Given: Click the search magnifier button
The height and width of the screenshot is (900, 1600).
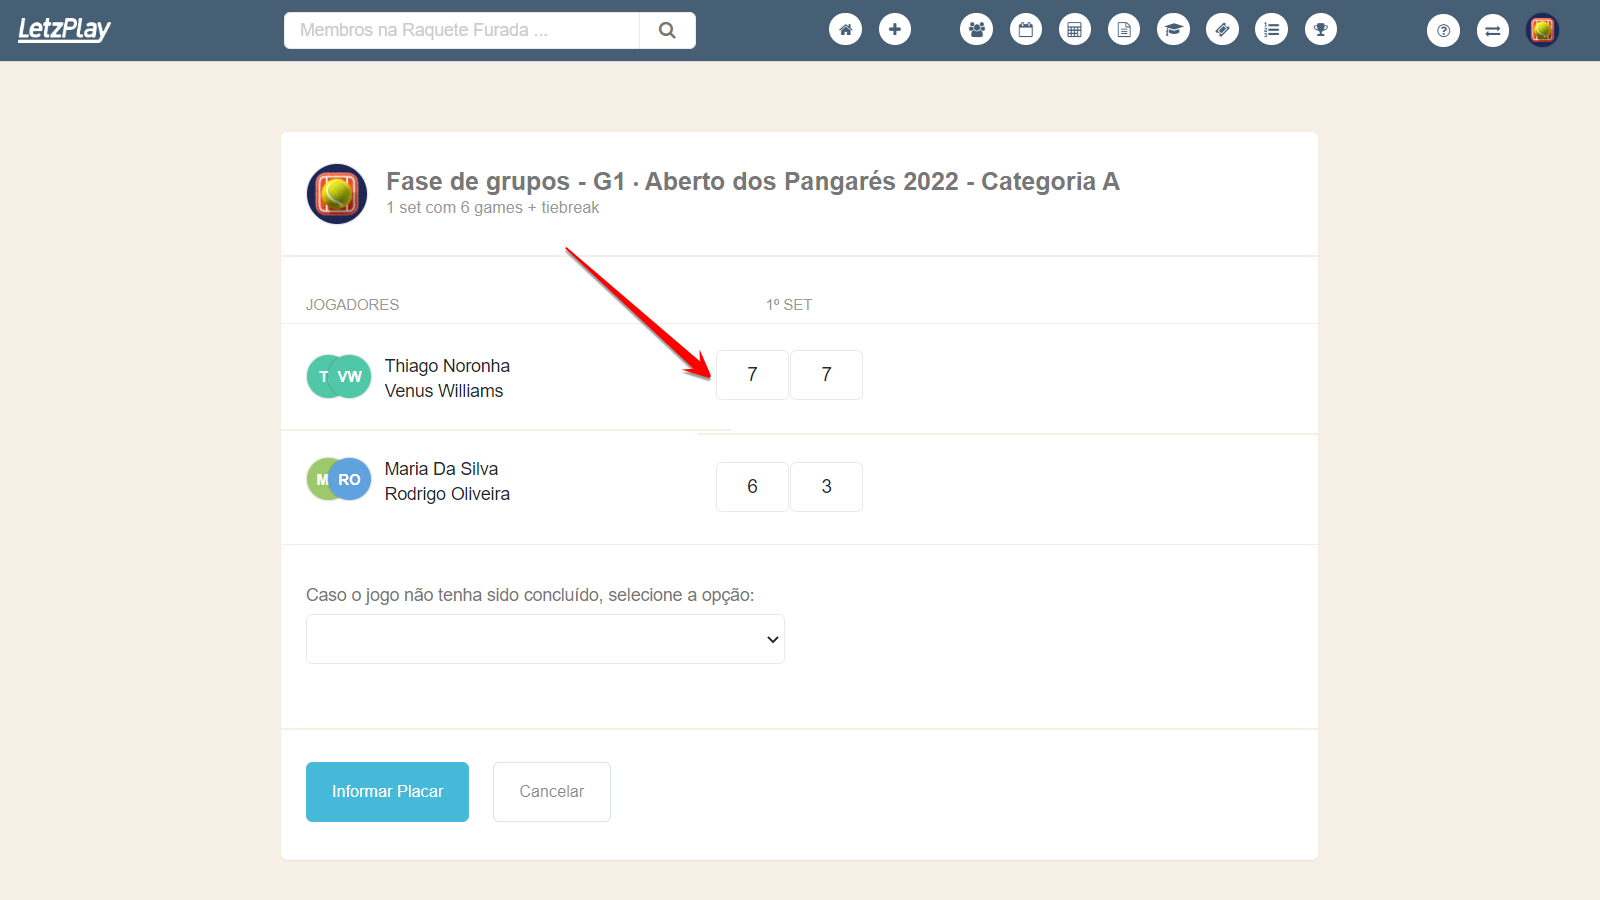Looking at the screenshot, I should click(666, 30).
